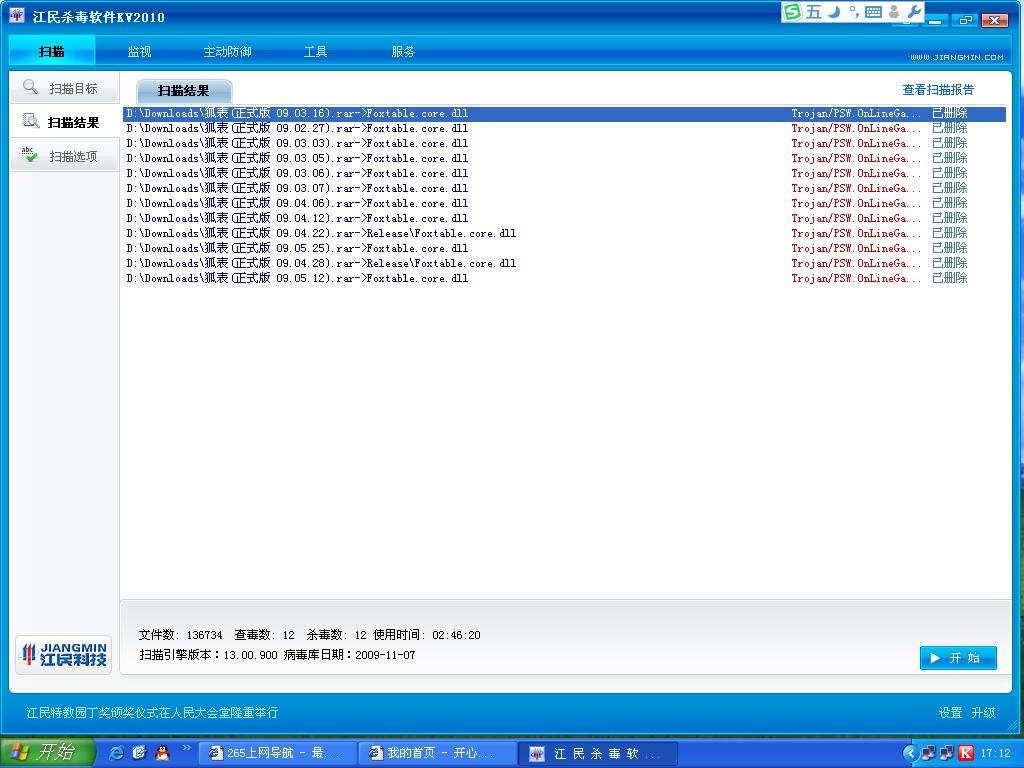Click the system clock showing 17:12
Image resolution: width=1024 pixels, height=768 pixels.
tap(995, 753)
